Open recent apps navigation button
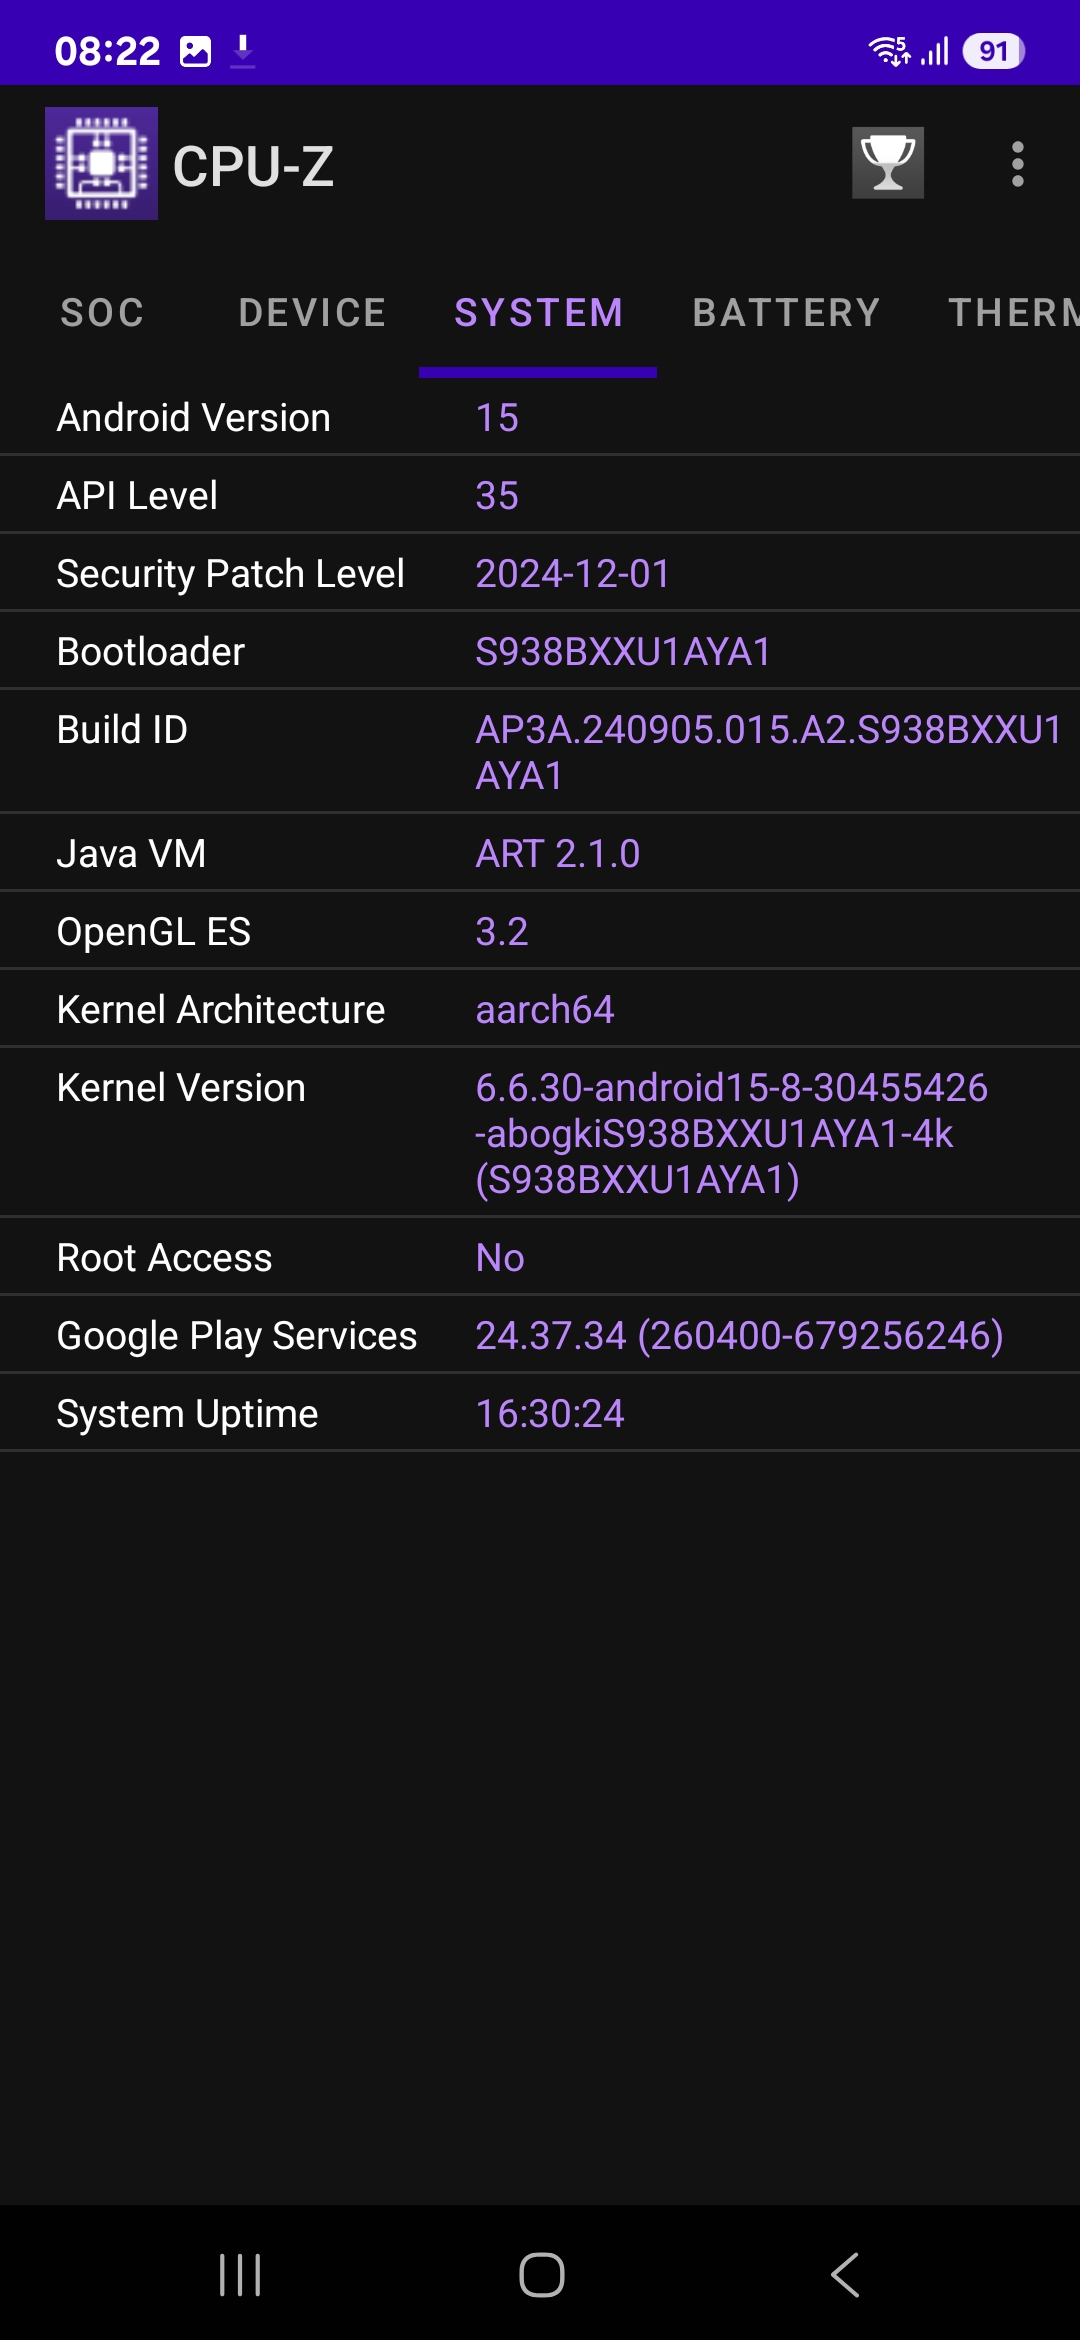The height and width of the screenshot is (2340, 1080). [x=240, y=2274]
